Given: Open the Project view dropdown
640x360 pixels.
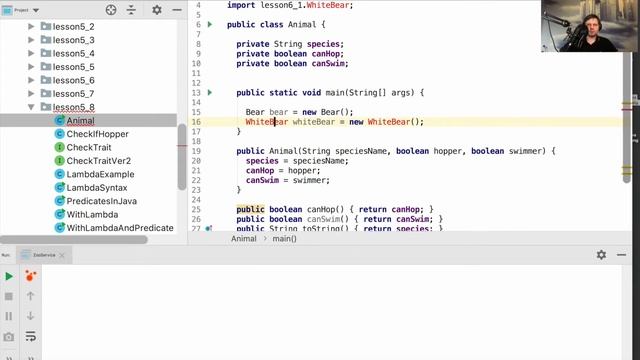Looking at the screenshot, I should [36, 10].
